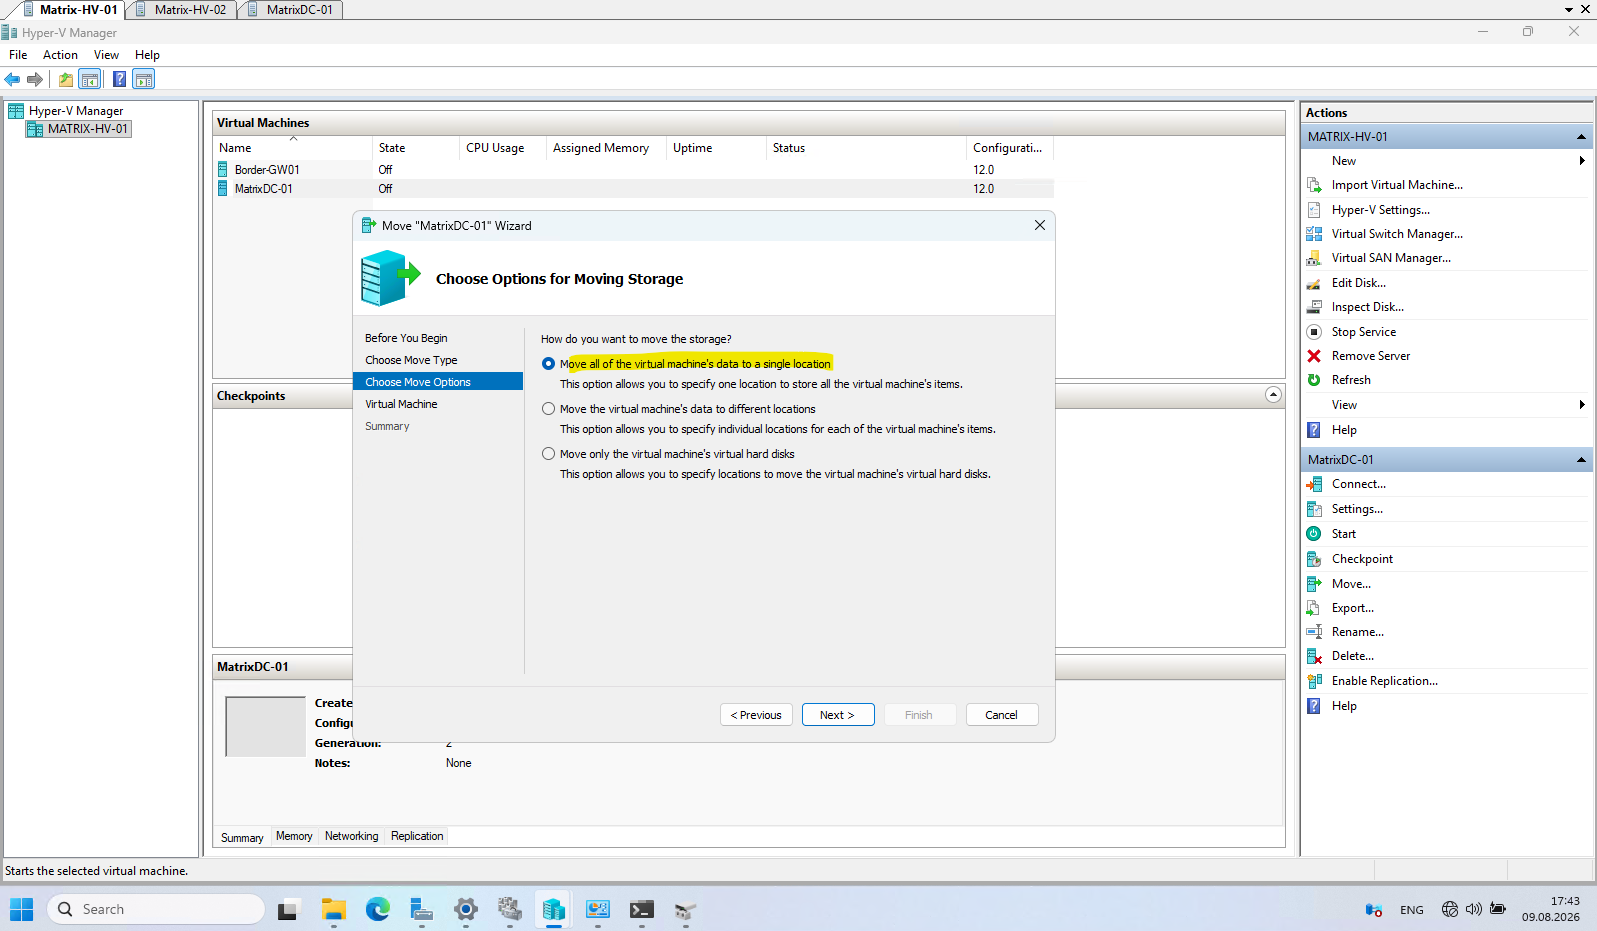Expand the View submenu in Actions pane
Screen dimensions: 1597x931
point(1582,405)
